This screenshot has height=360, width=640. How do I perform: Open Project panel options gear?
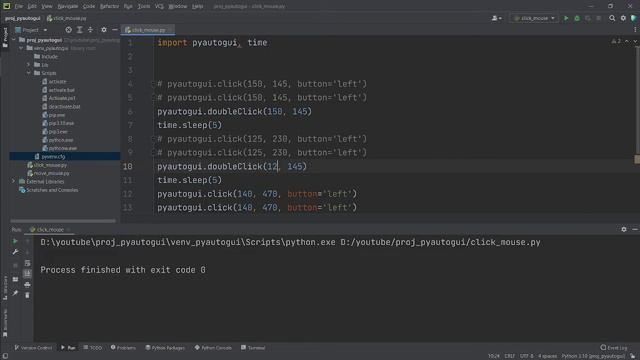[x=104, y=30]
